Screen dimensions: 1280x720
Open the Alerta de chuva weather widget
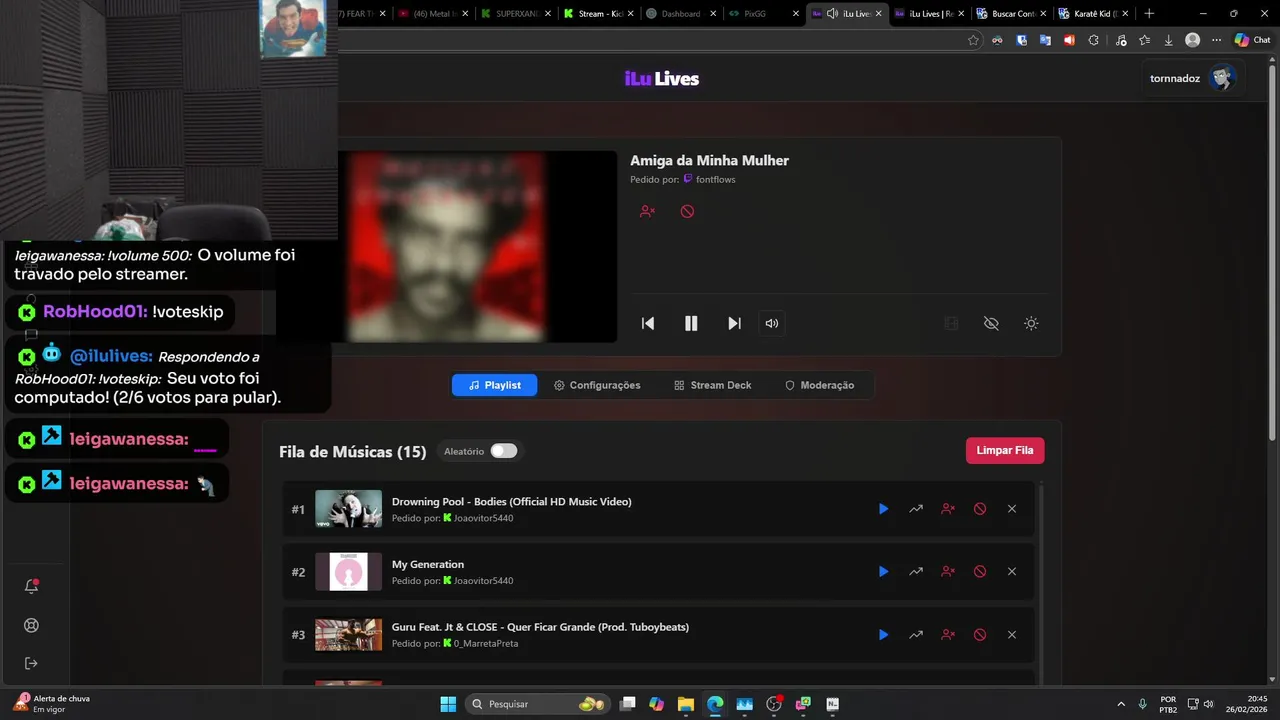(x=52, y=704)
